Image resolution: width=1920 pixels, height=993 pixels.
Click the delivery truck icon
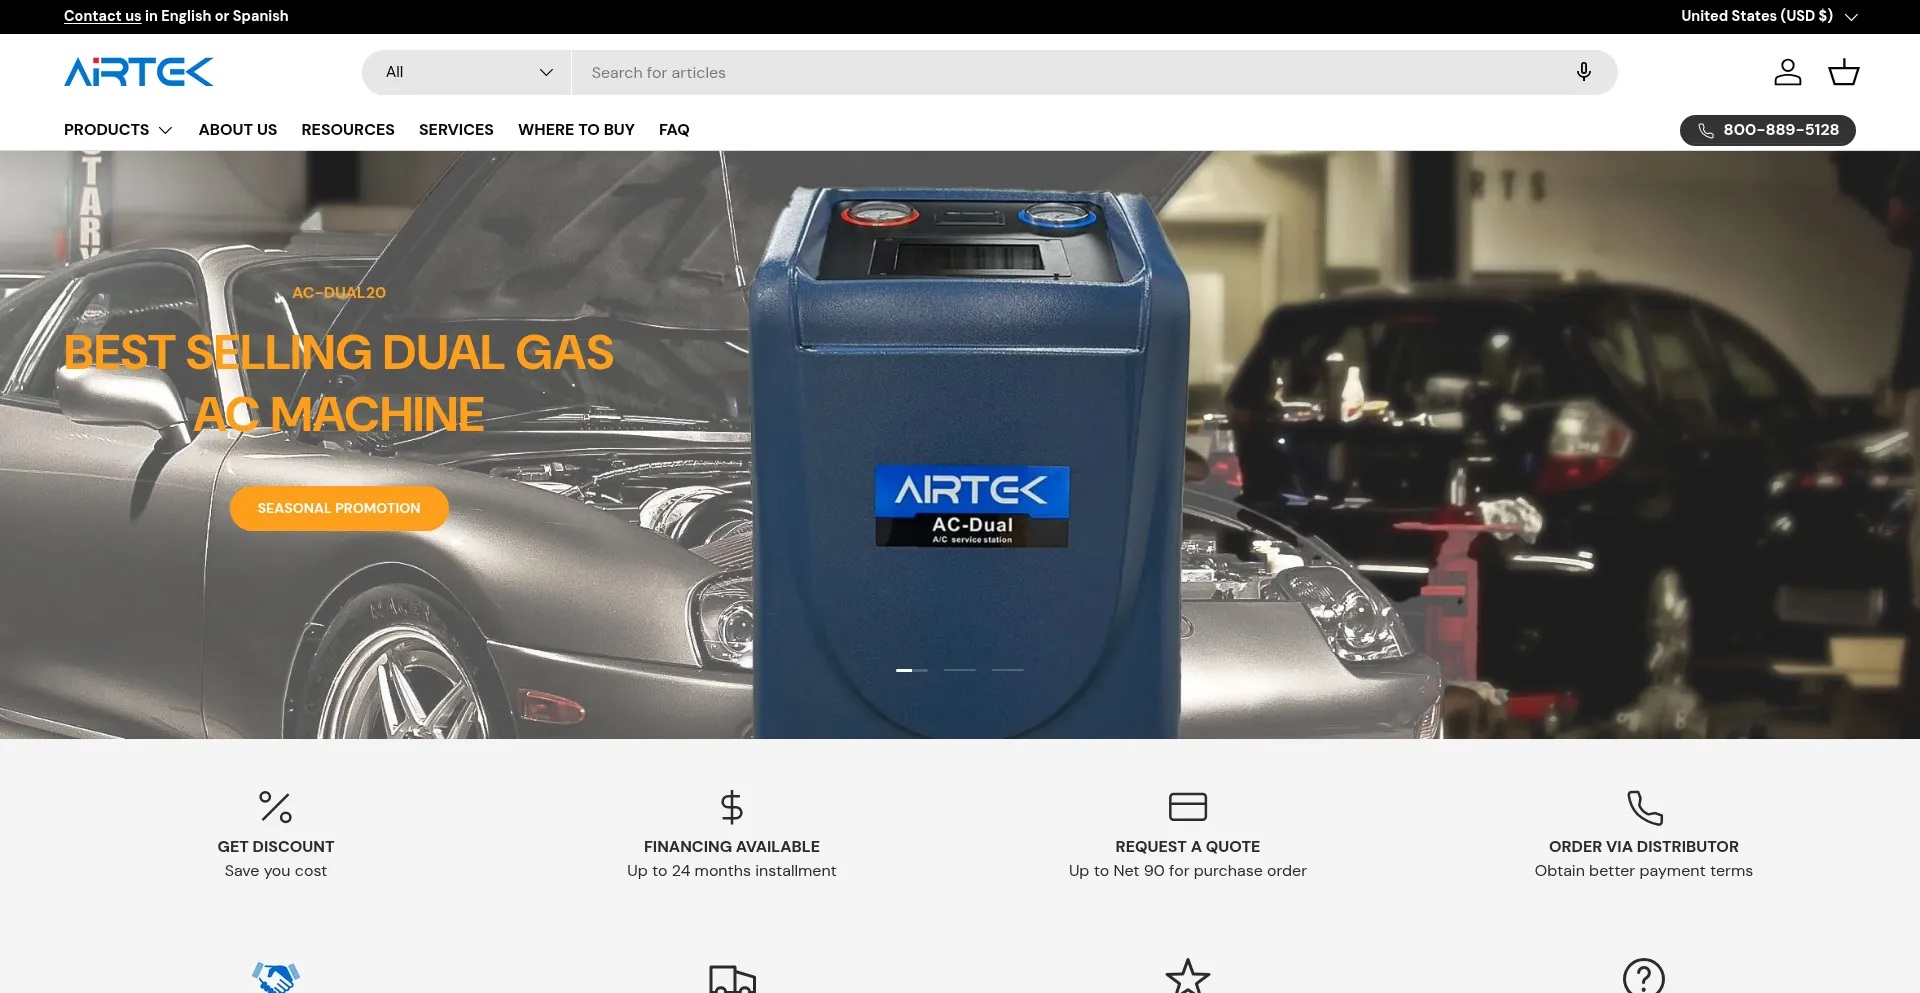pyautogui.click(x=732, y=979)
